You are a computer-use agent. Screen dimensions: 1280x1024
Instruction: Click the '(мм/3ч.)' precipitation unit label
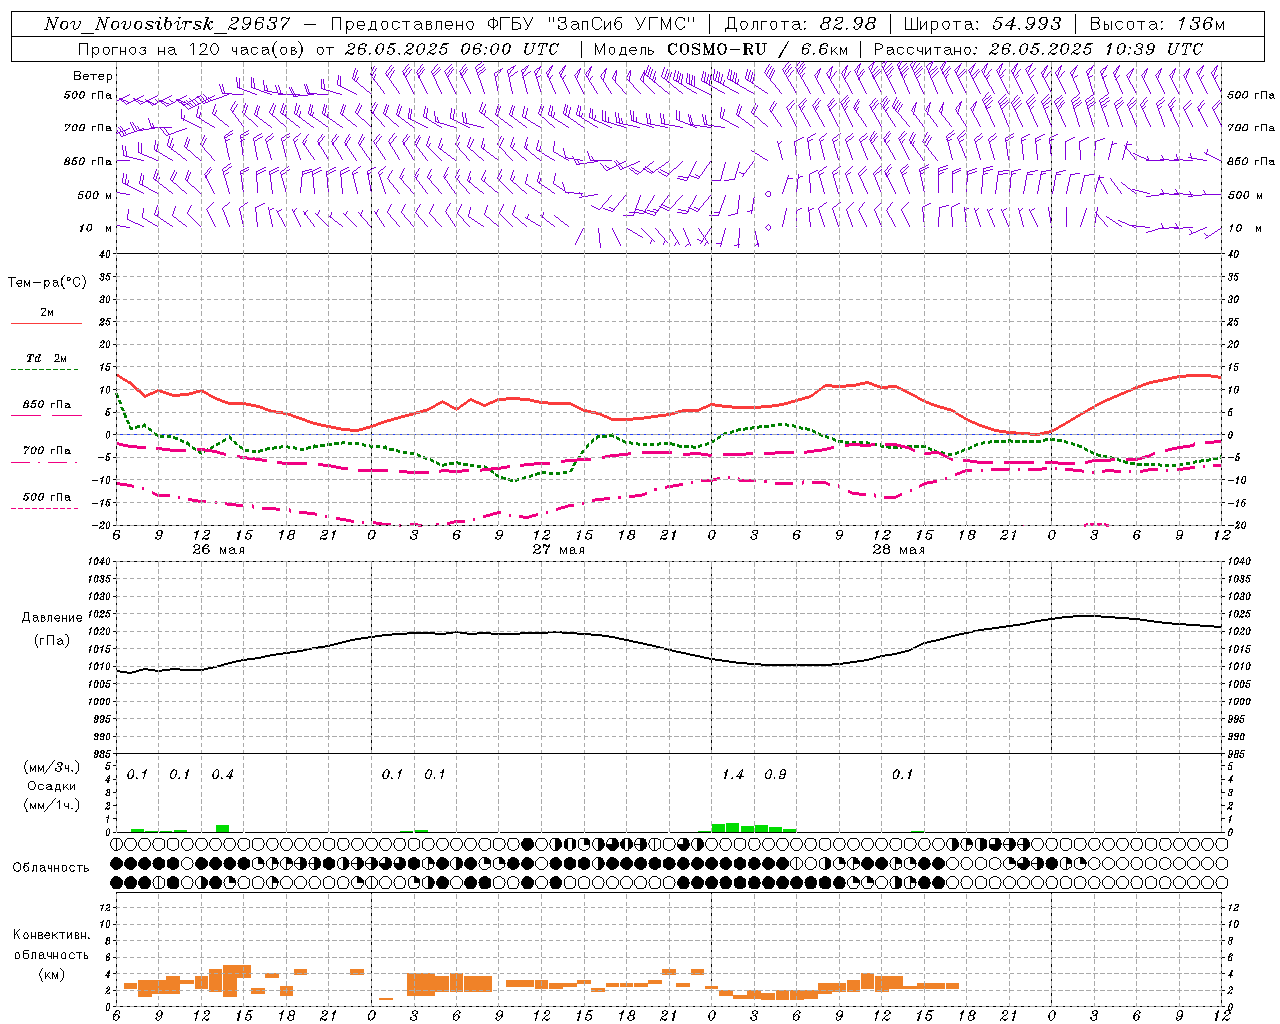point(51,768)
